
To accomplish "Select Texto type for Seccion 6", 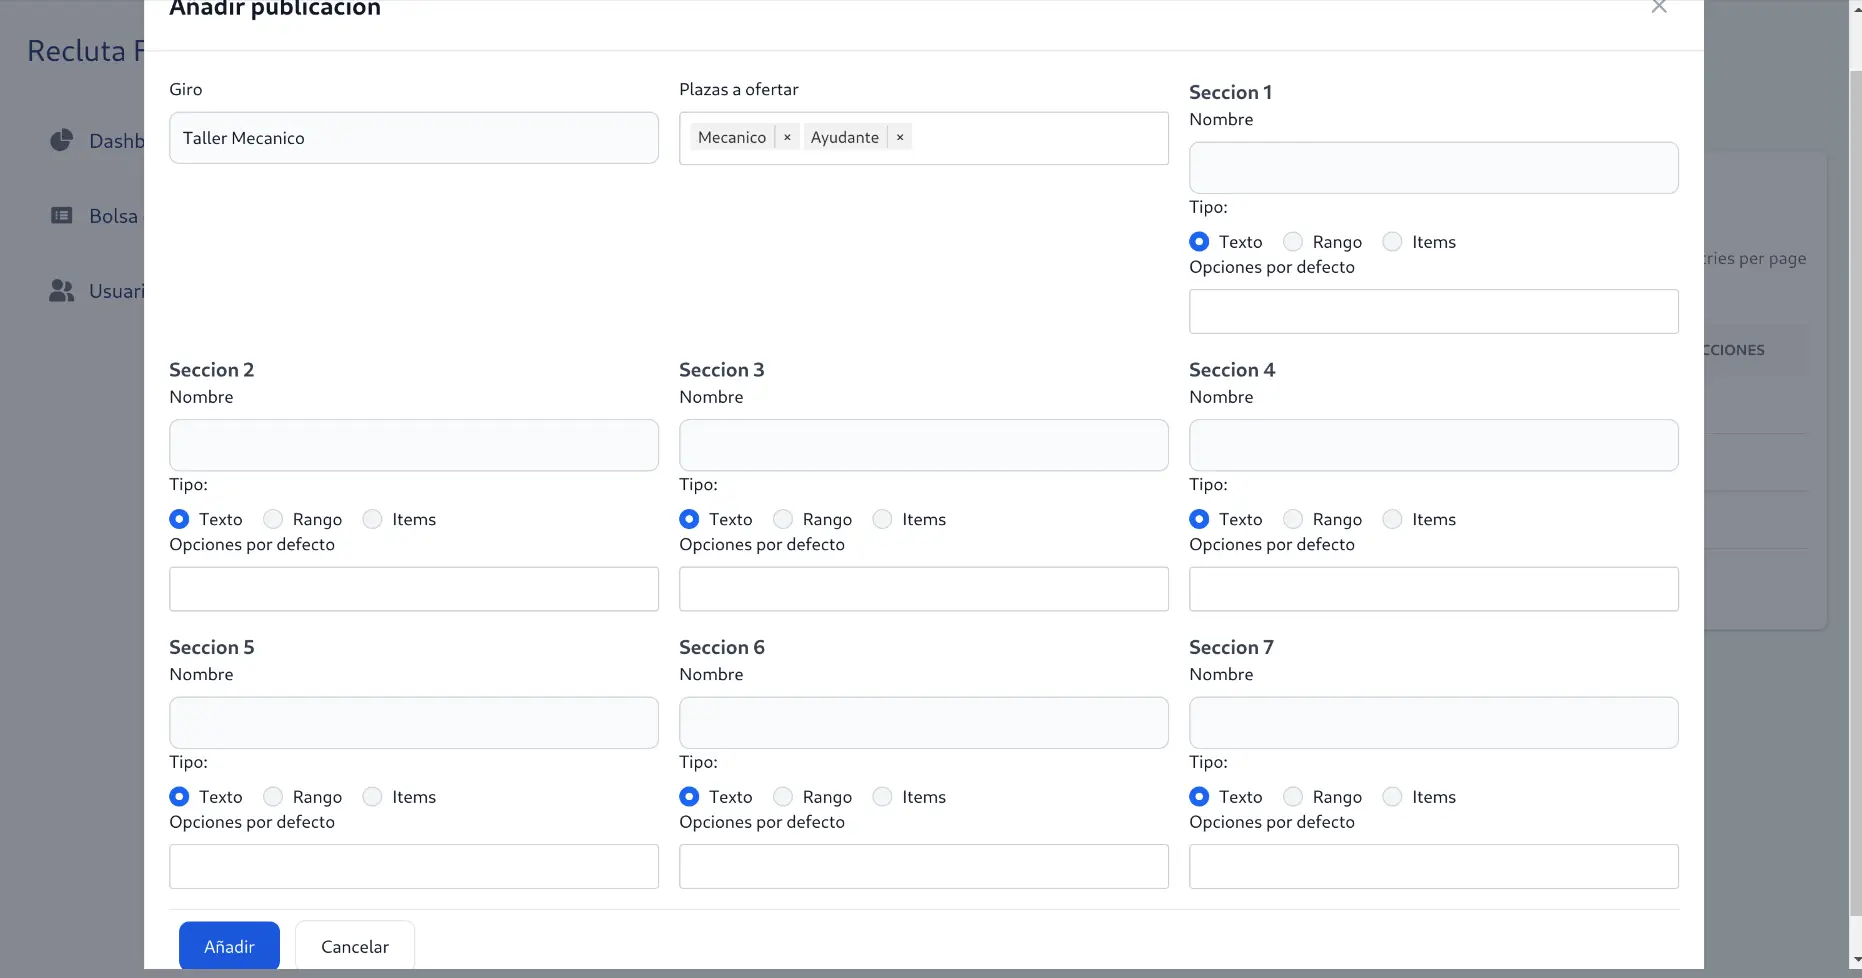I will 689,797.
